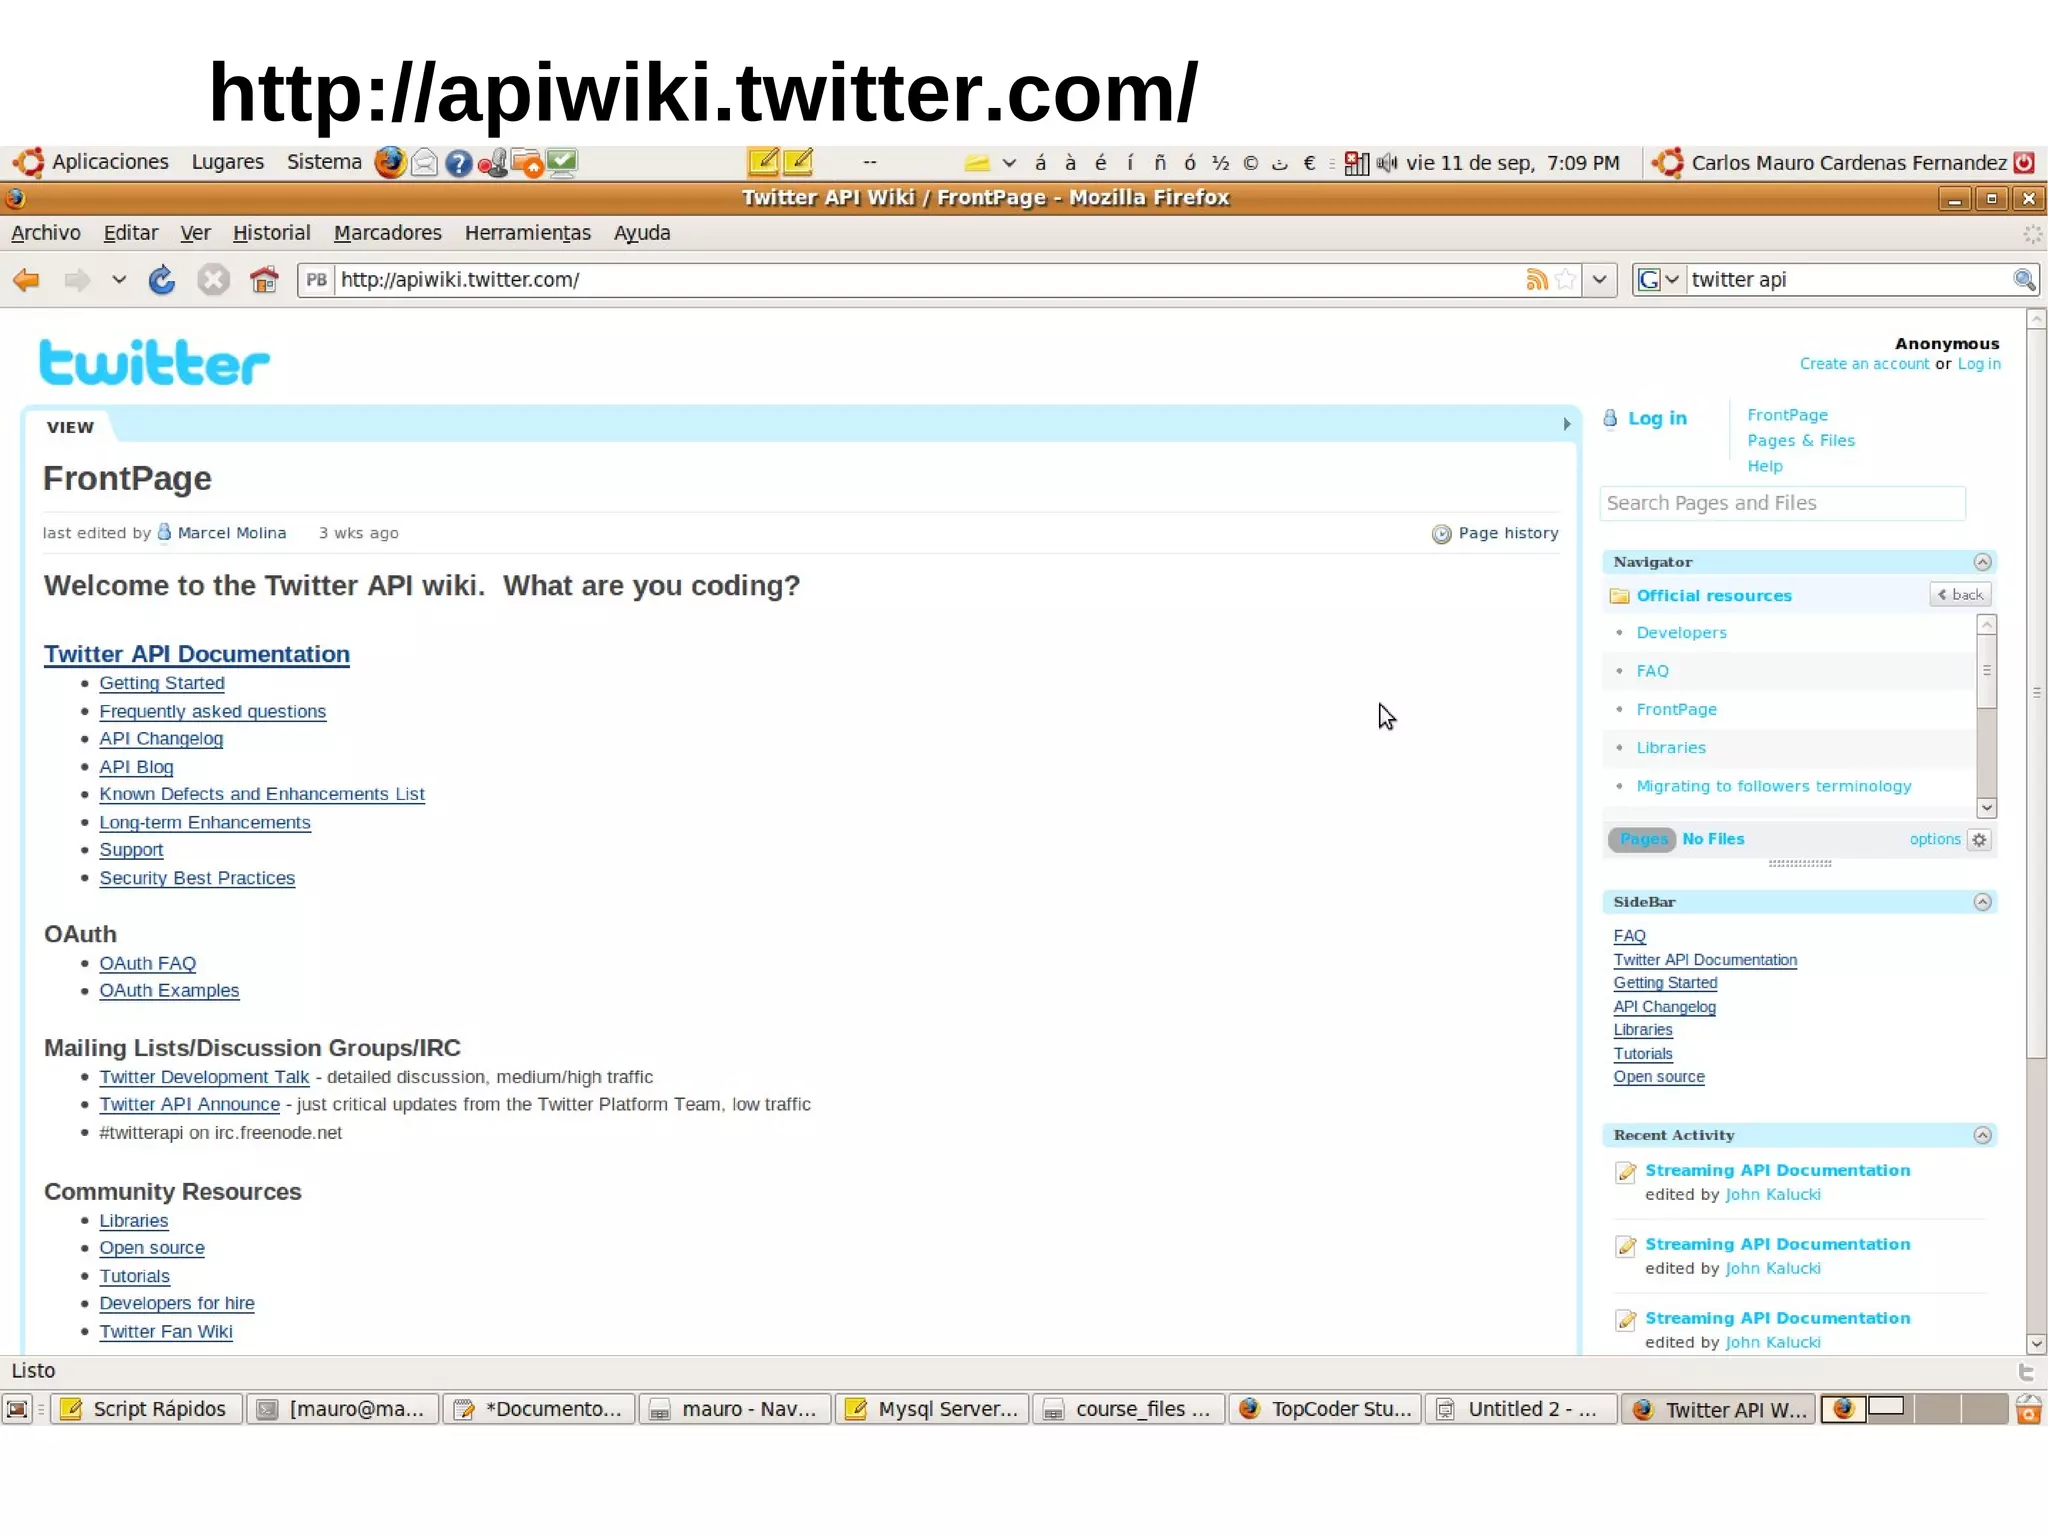
Task: Select the VIEW tab
Action: [70, 427]
